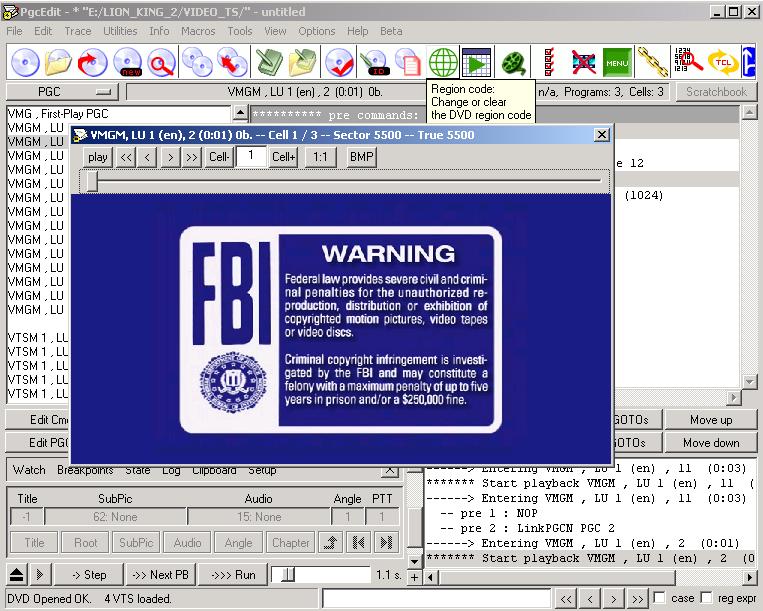The height and width of the screenshot is (611, 763).
Task: Click the disc icon labeled new
Action: (x=127, y=62)
